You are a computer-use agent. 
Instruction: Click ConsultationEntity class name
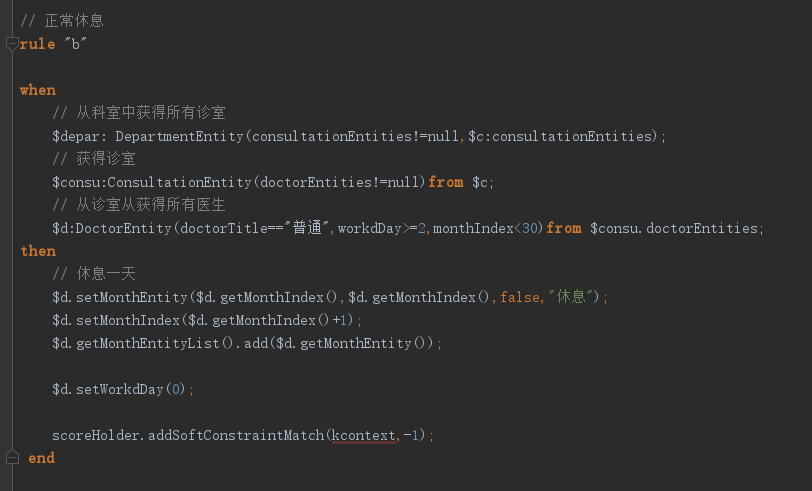[179, 182]
